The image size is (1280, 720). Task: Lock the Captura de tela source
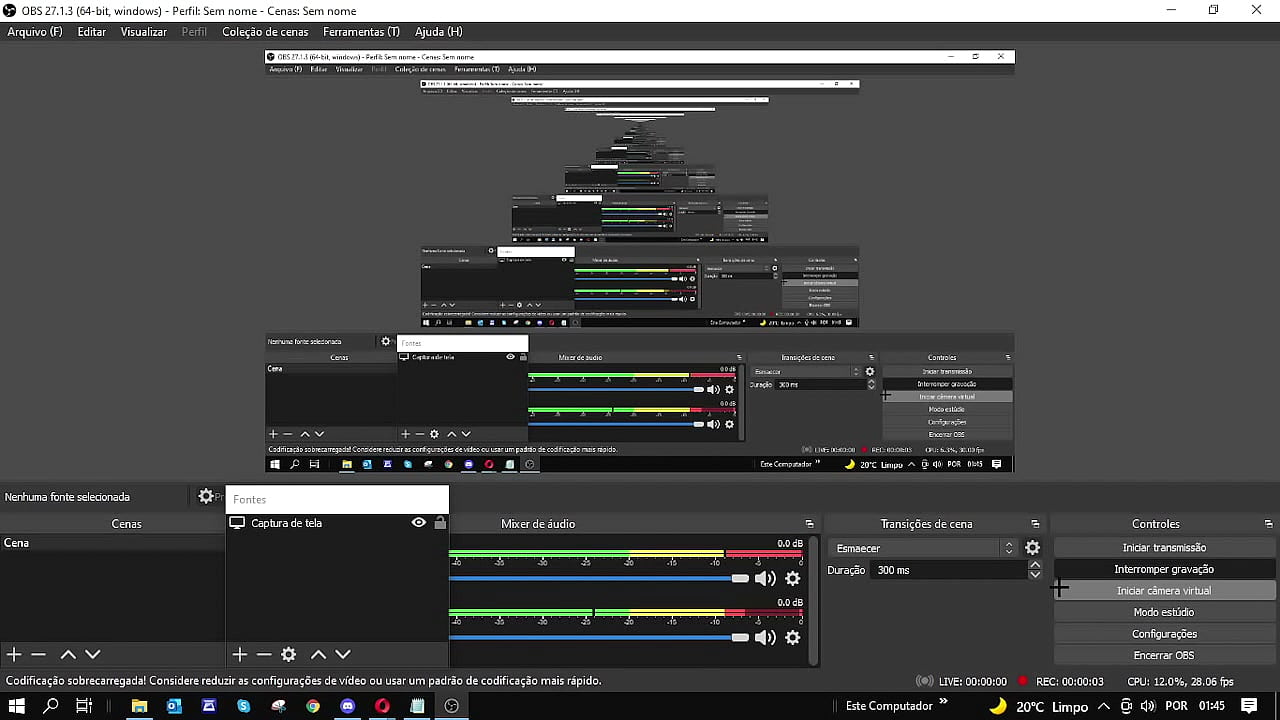click(440, 523)
